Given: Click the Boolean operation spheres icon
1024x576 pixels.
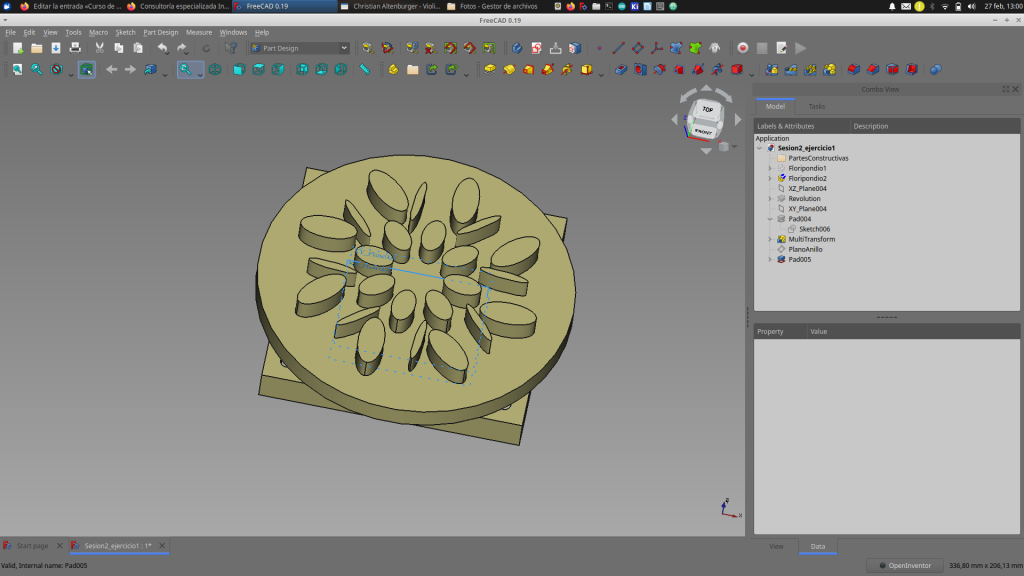Looking at the screenshot, I should 935,70.
